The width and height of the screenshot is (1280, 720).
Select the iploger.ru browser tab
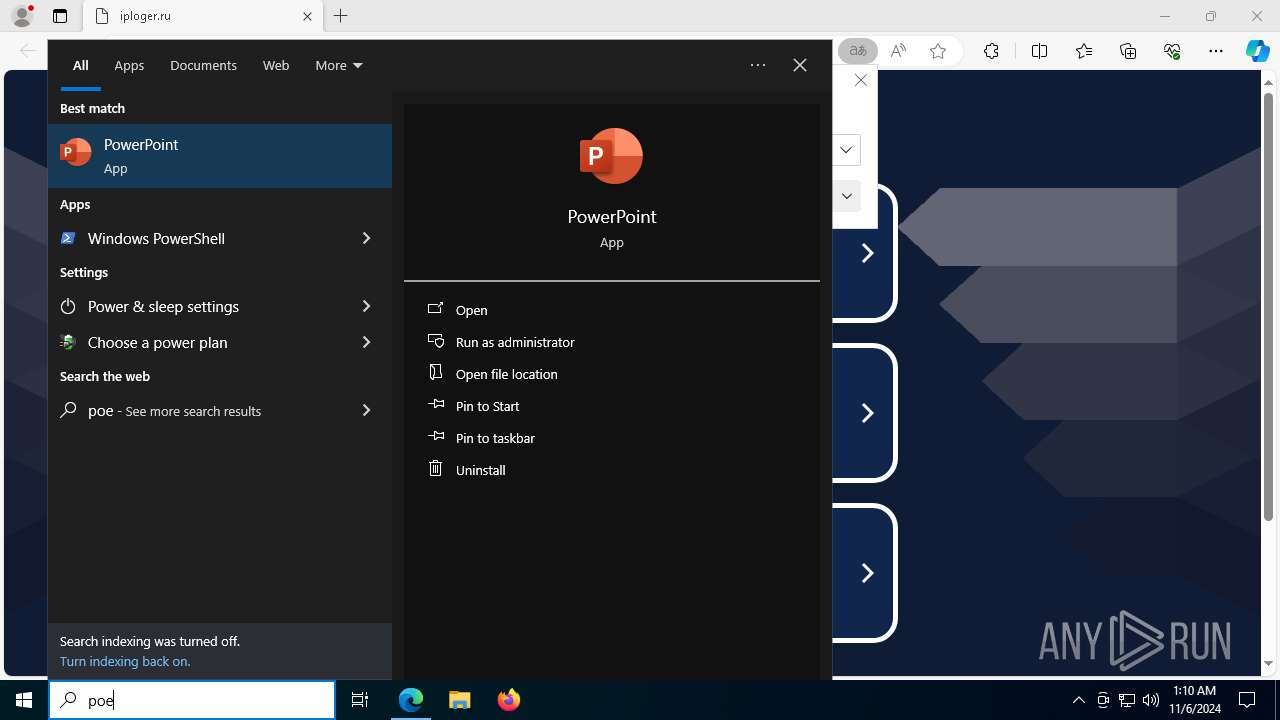click(x=203, y=16)
